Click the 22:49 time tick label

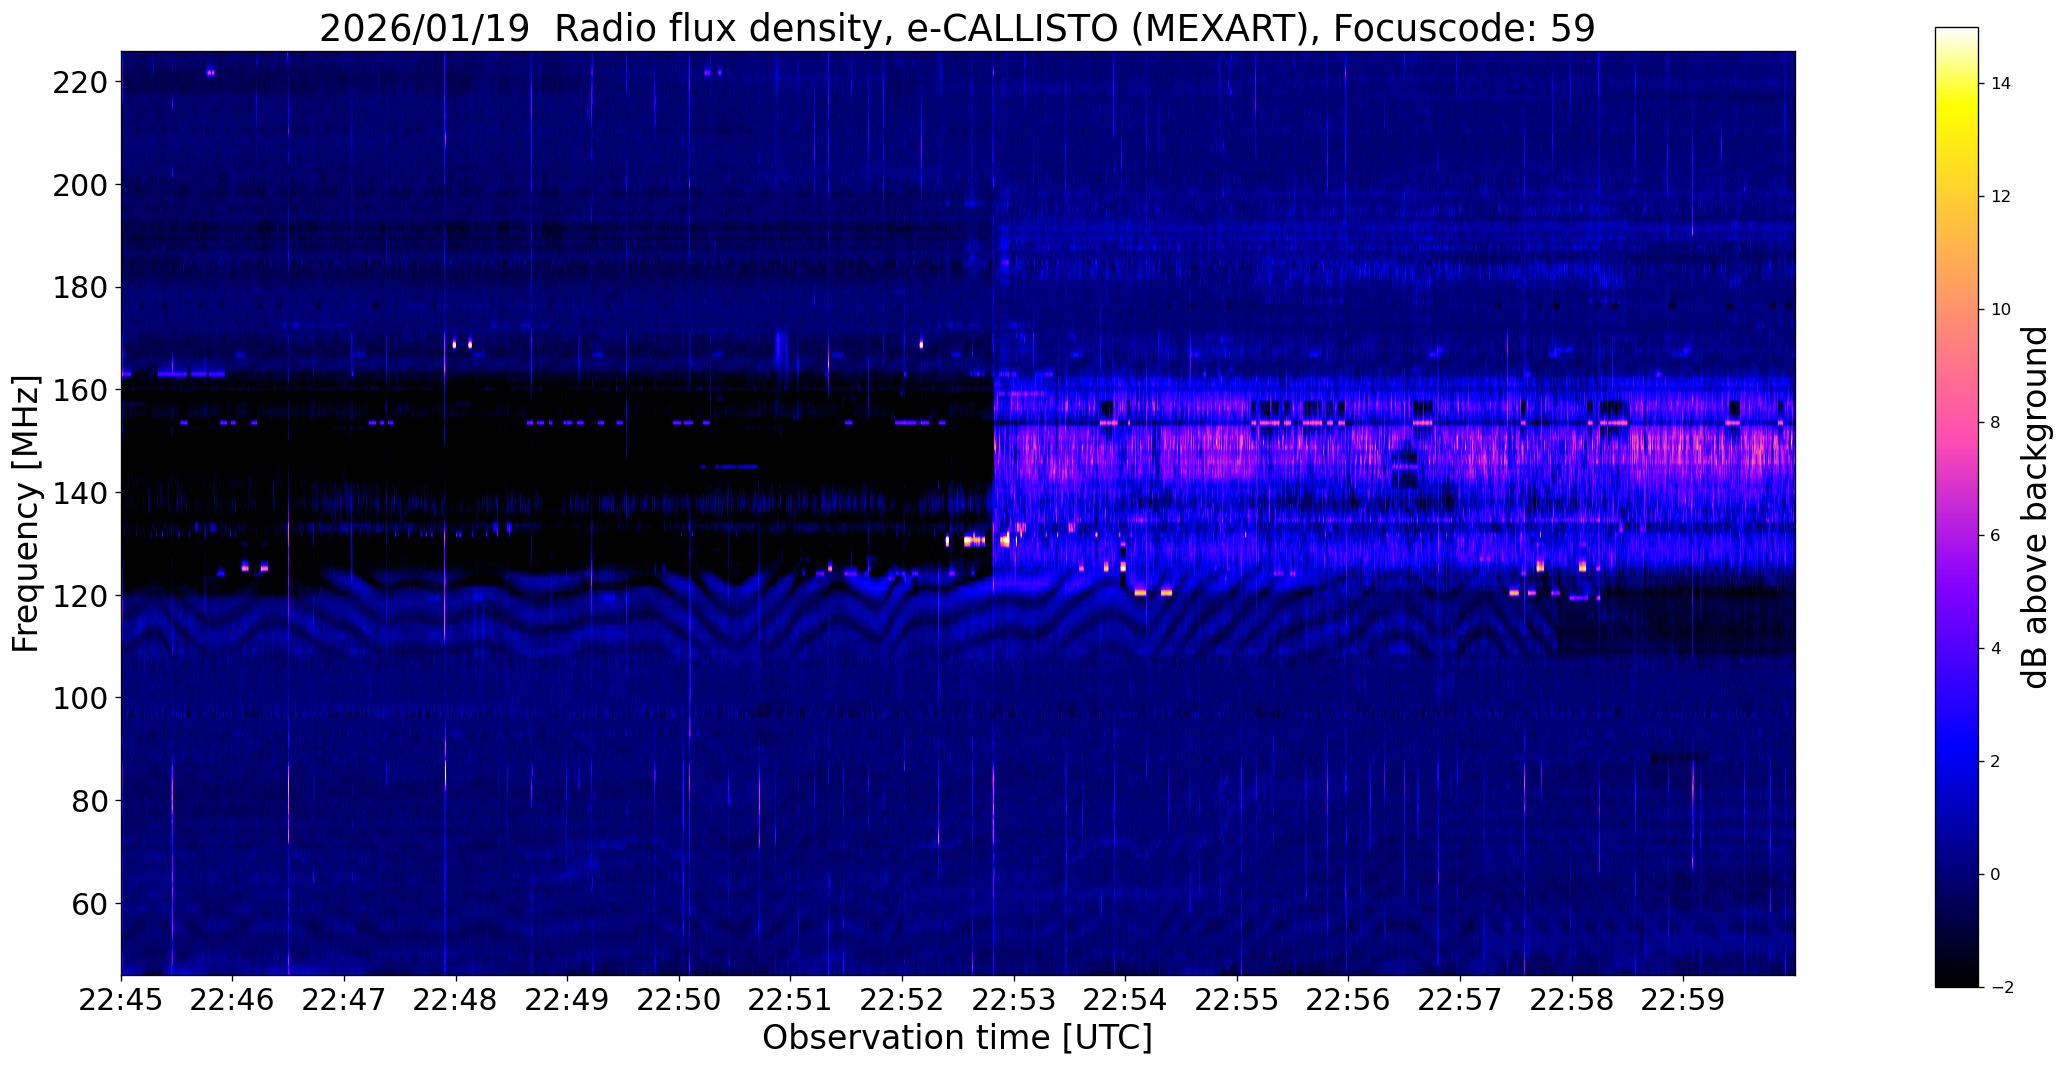coord(568,1000)
